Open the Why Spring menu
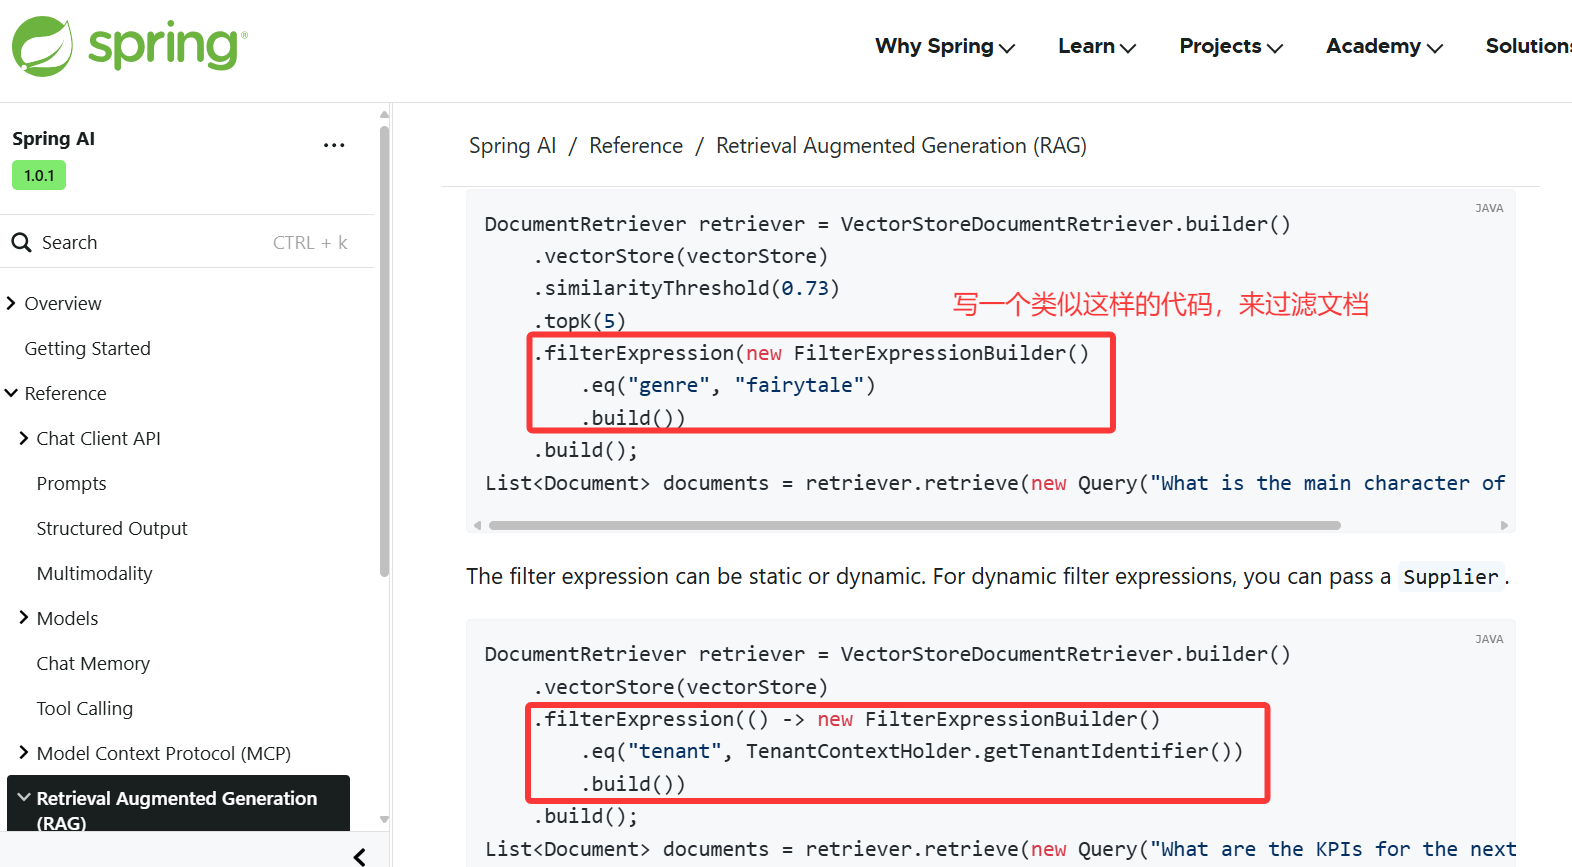Image resolution: width=1572 pixels, height=867 pixels. click(x=945, y=46)
